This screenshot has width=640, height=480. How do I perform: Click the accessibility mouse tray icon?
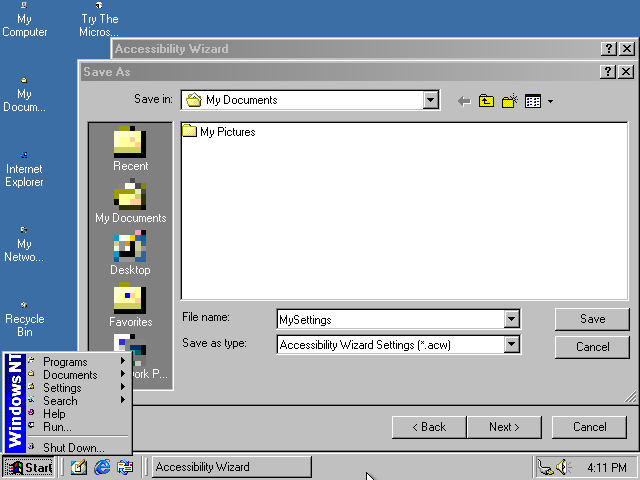point(545,467)
